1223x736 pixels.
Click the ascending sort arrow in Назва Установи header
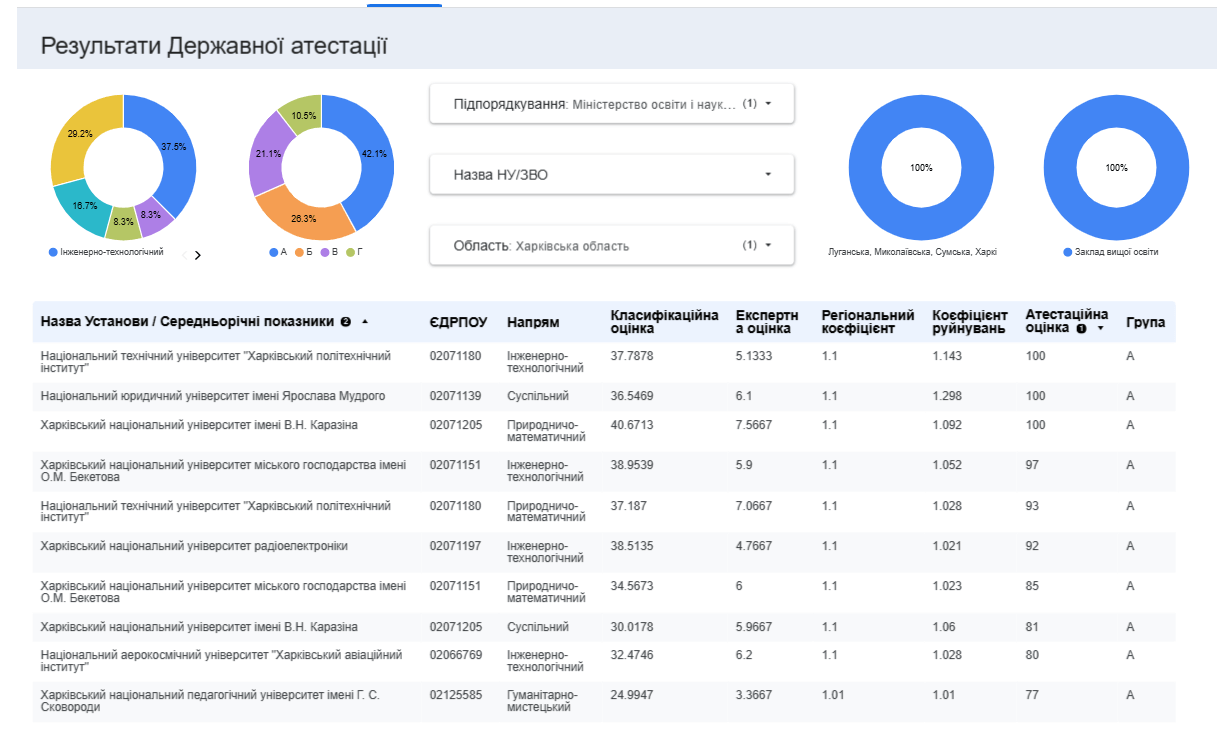click(365, 322)
